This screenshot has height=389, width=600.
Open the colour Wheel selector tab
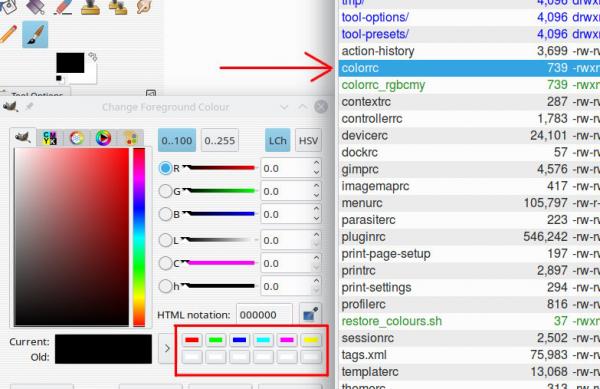click(x=103, y=138)
